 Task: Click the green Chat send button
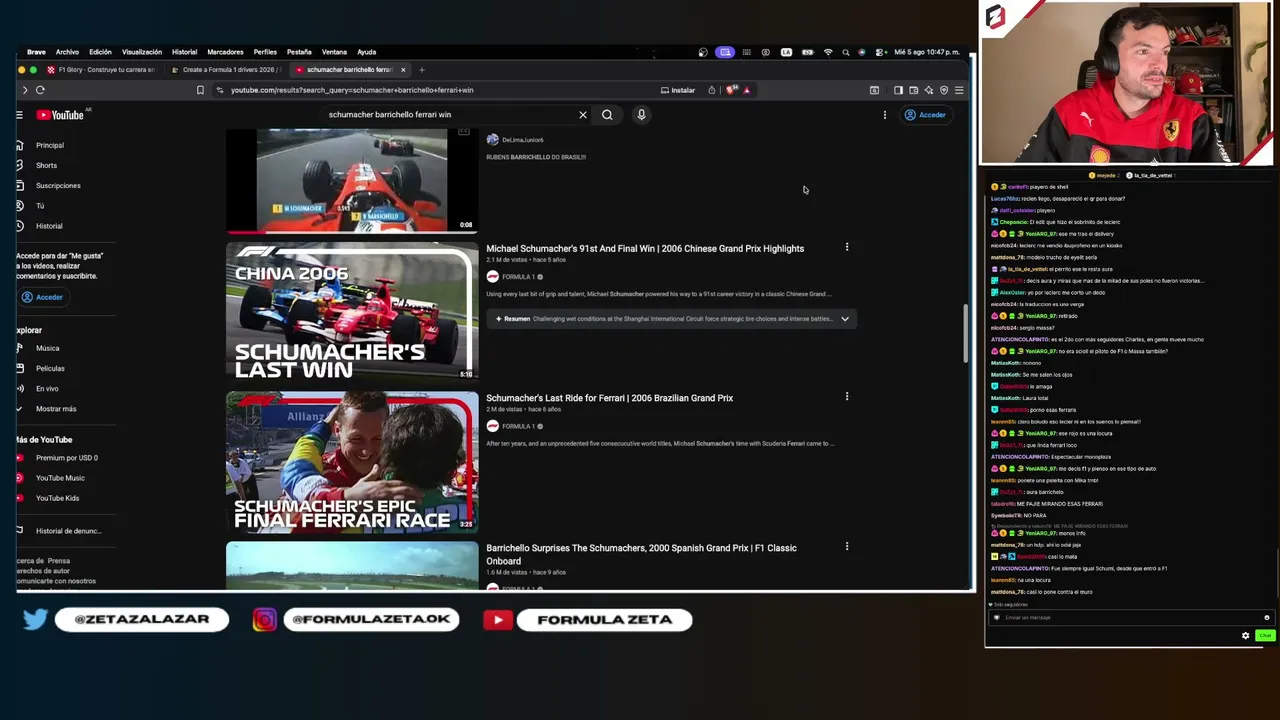click(x=1265, y=636)
